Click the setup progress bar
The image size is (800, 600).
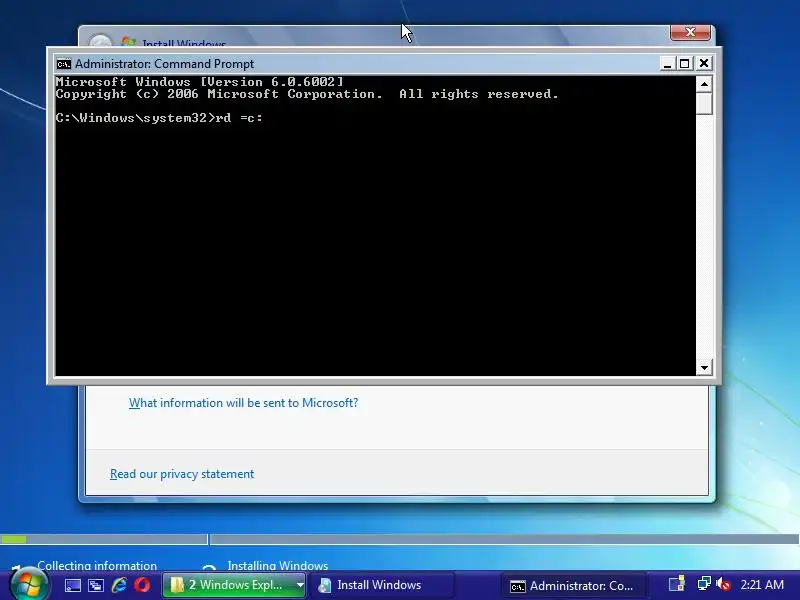400,539
